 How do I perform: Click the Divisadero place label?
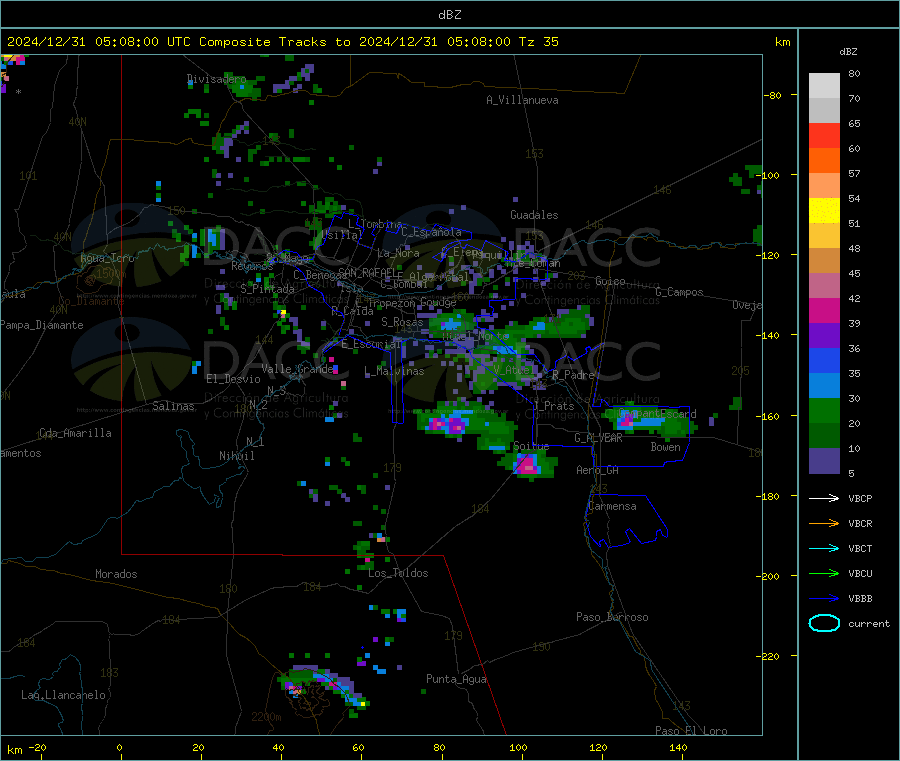[217, 79]
